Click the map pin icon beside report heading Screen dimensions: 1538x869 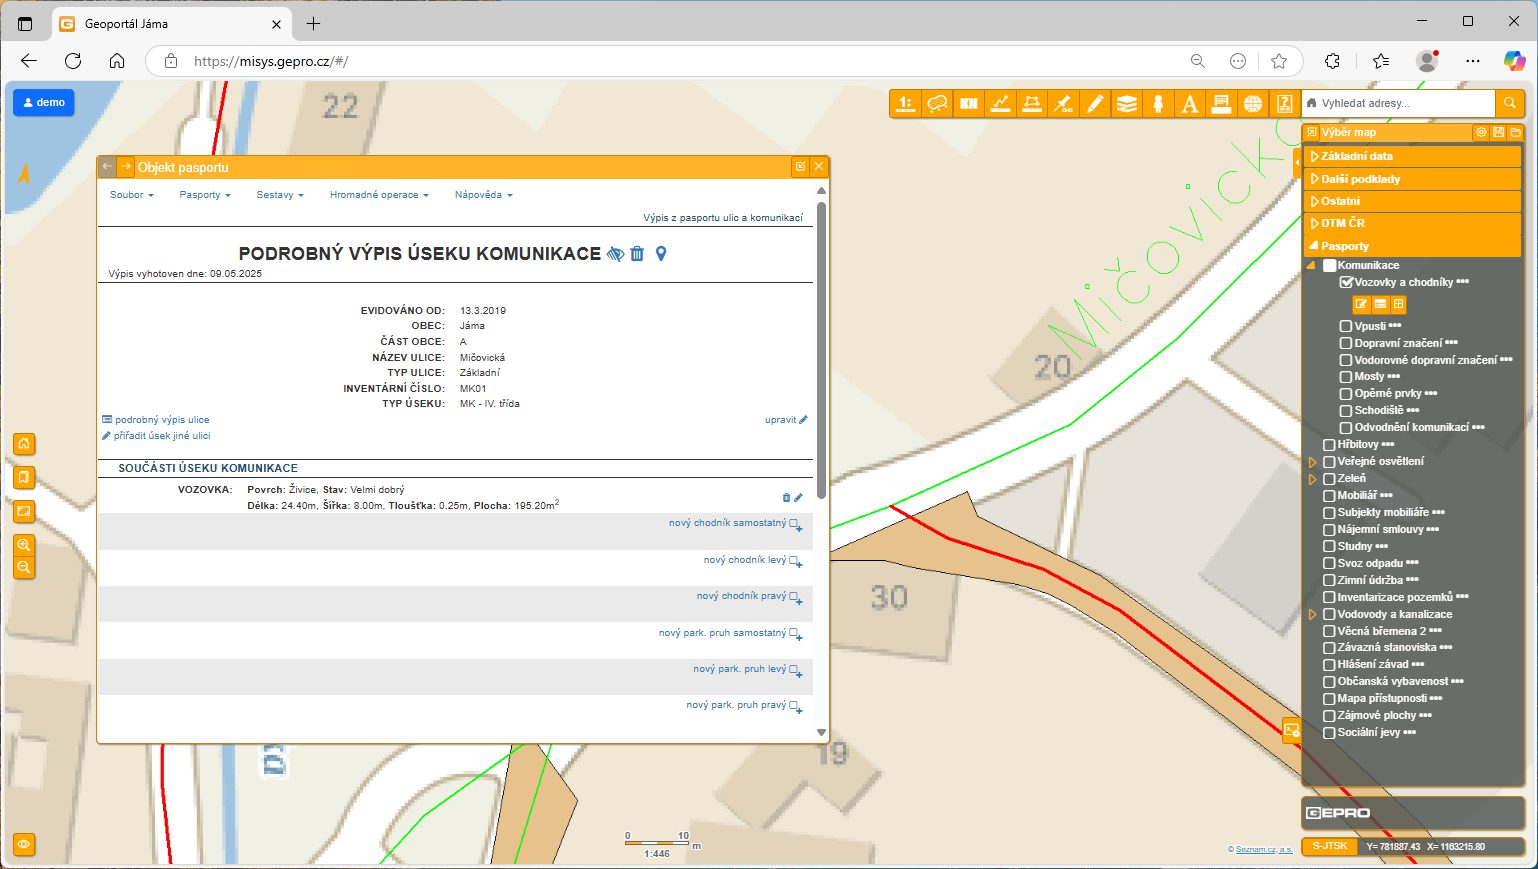661,254
